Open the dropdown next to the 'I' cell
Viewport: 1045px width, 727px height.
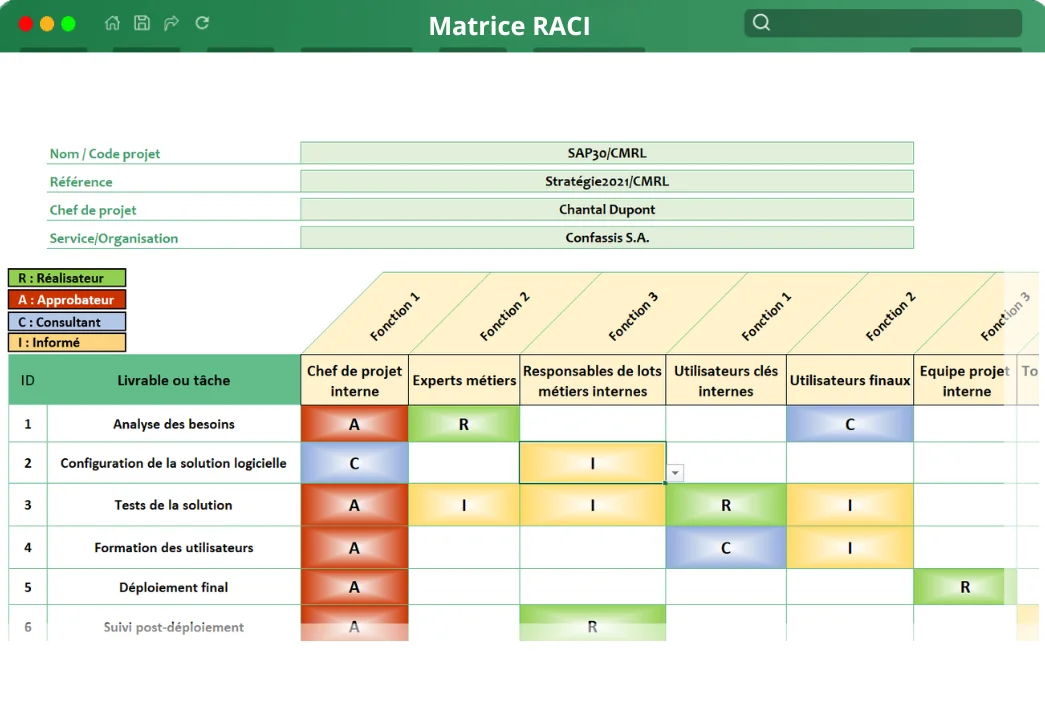click(673, 471)
